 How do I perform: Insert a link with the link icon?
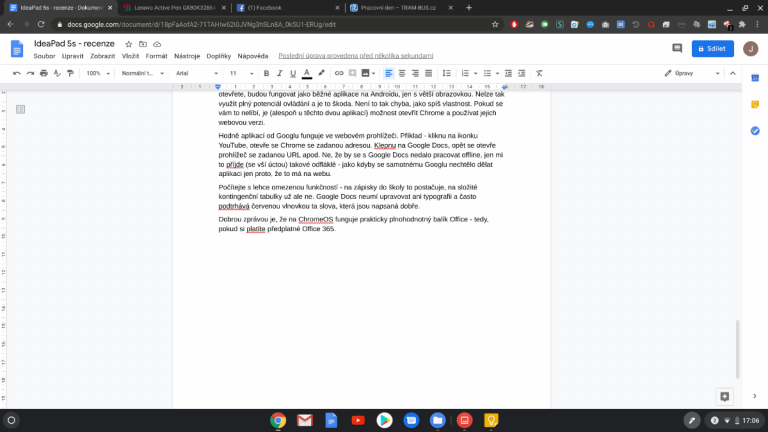point(338,73)
